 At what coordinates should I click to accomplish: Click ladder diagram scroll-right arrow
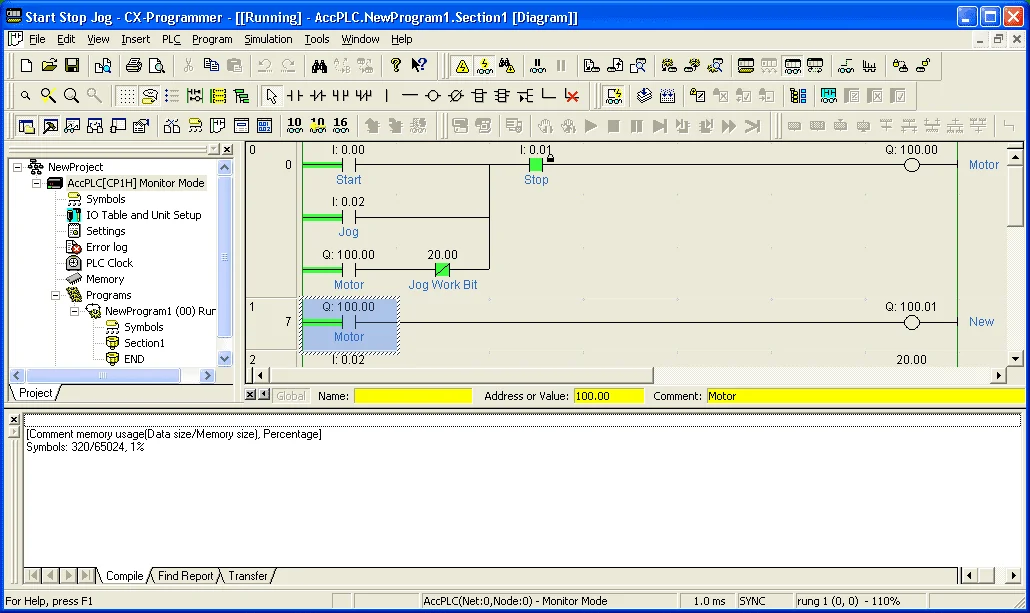tap(998, 376)
